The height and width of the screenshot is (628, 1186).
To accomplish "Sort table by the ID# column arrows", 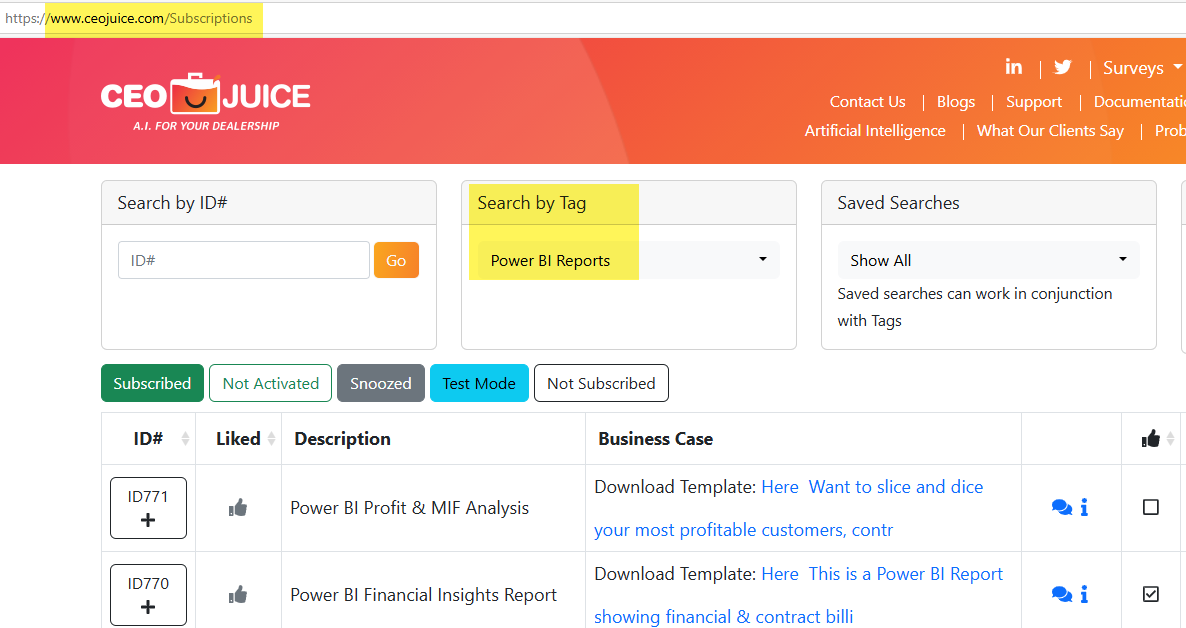I will point(185,439).
